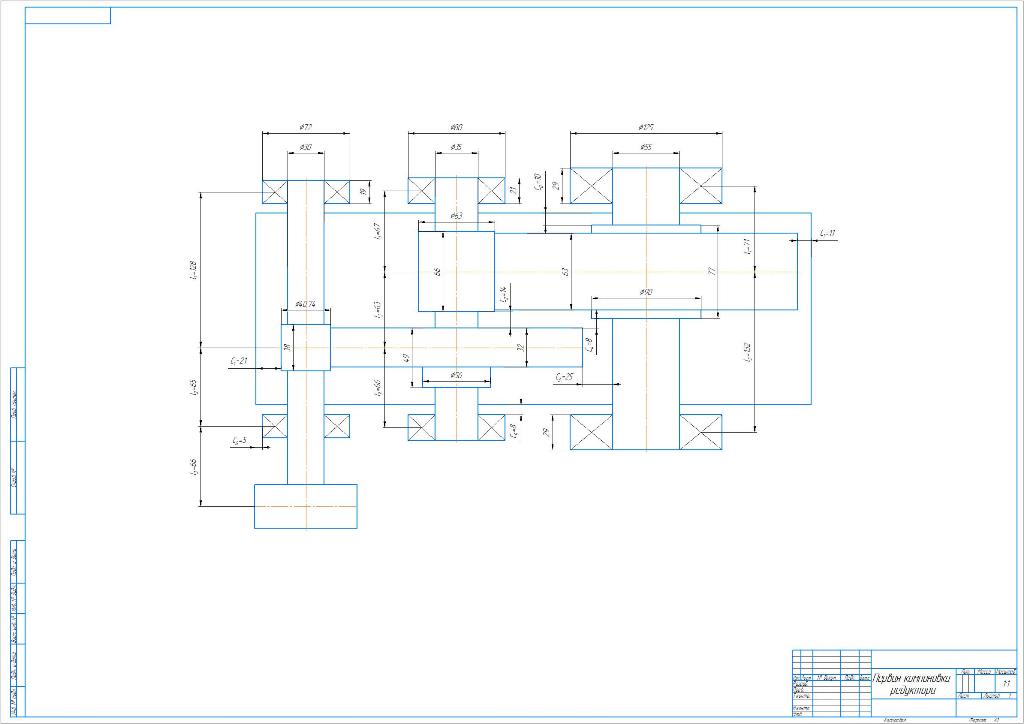Select the 1:1 scale cell in title block
The width and height of the screenshot is (1024, 724).
[1006, 683]
